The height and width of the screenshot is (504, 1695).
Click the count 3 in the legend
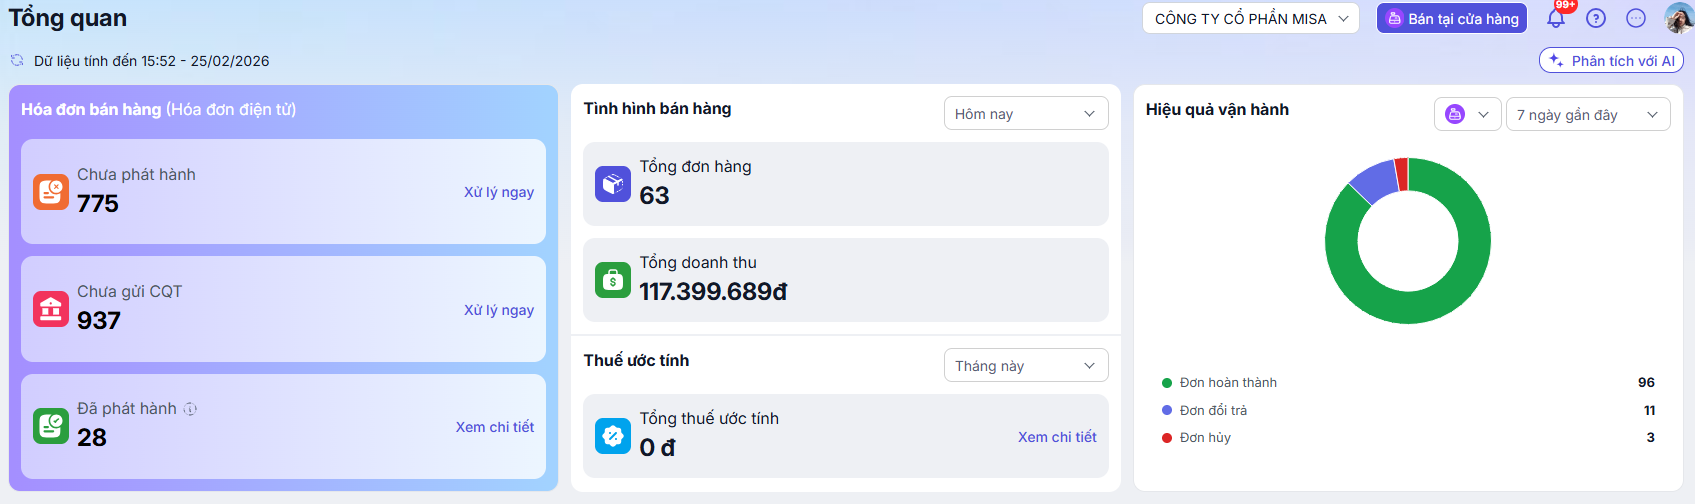click(x=1650, y=438)
